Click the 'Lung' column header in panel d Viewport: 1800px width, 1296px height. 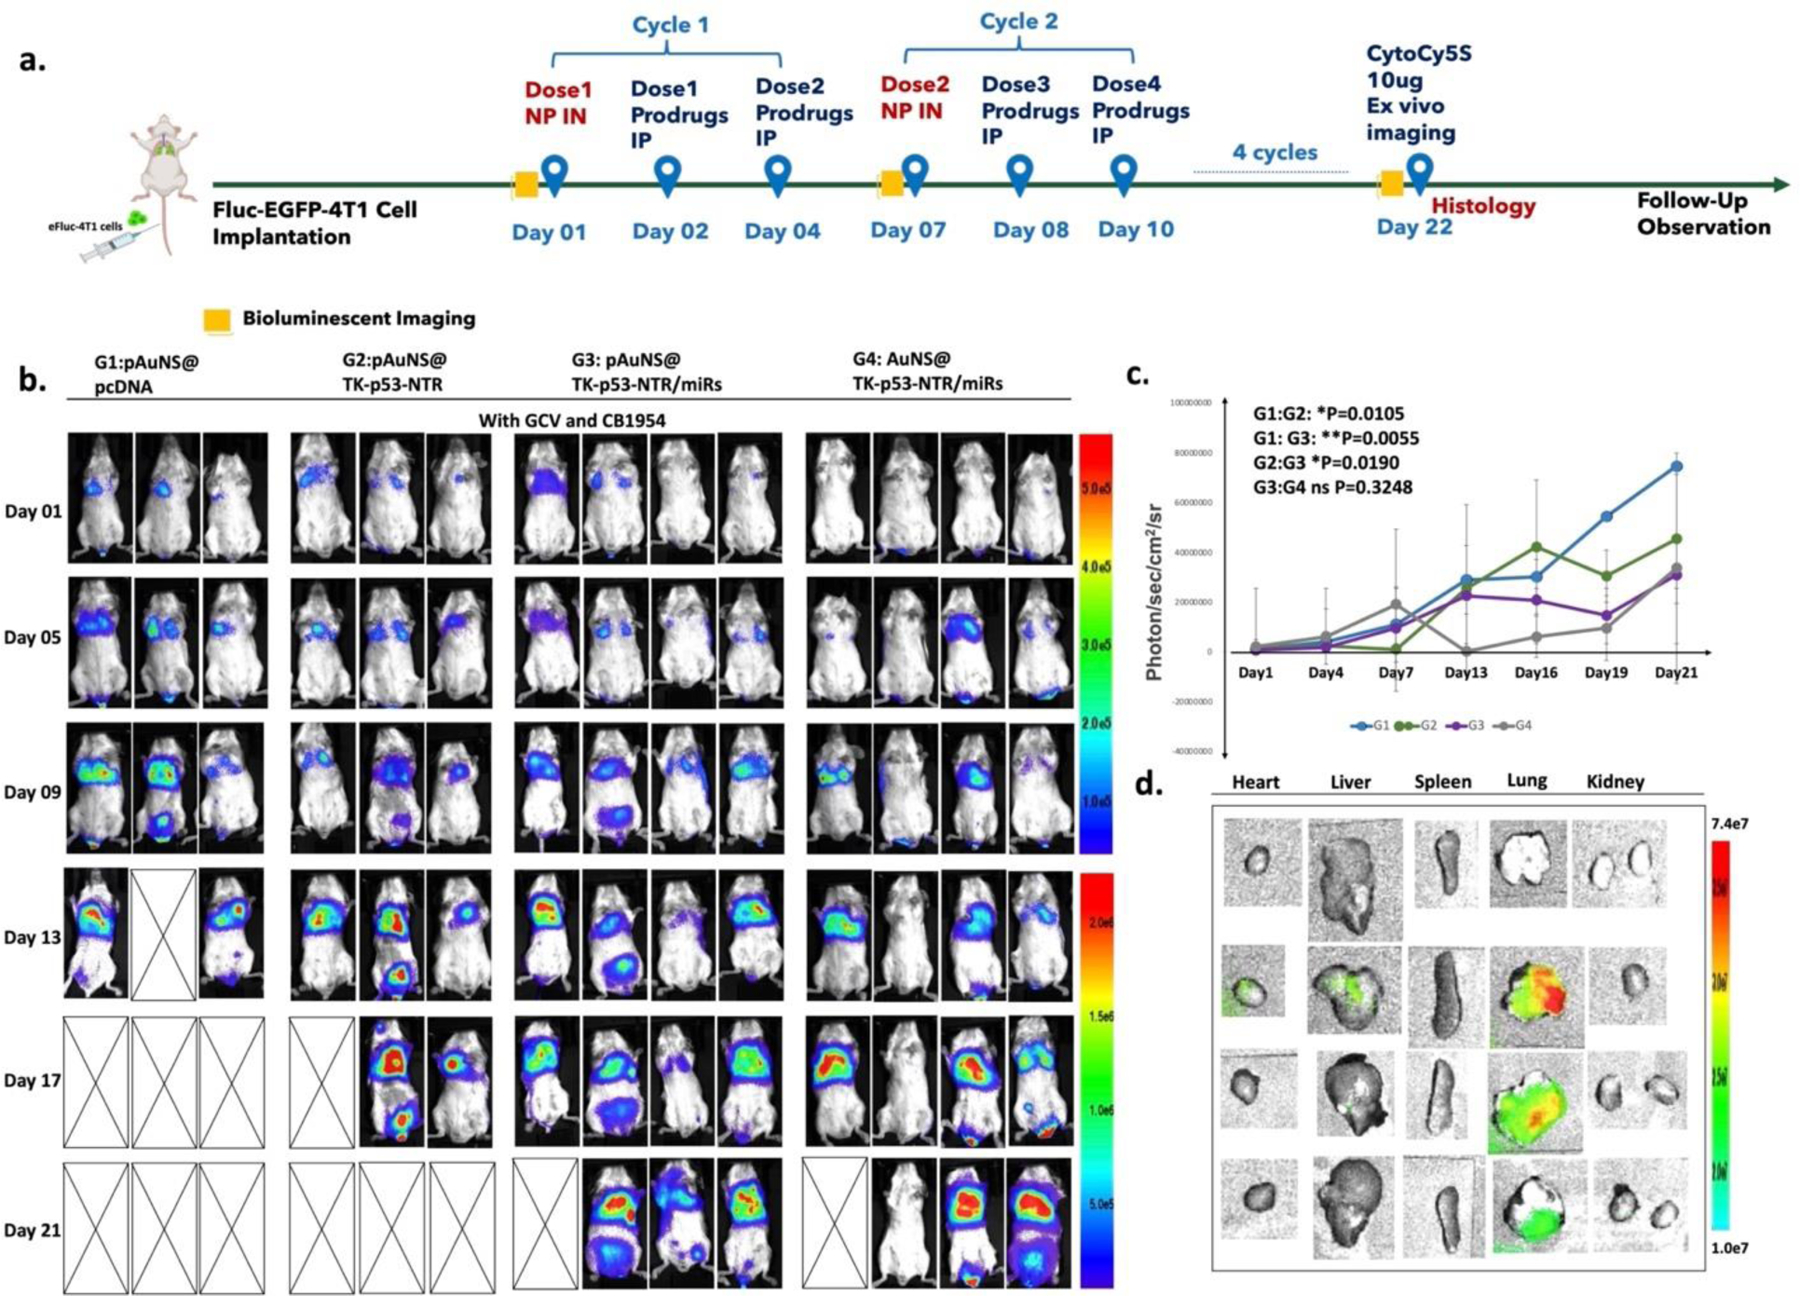(x=1527, y=780)
